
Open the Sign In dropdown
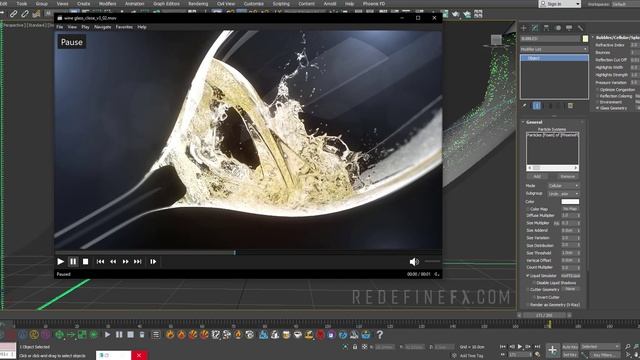[x=560, y=4]
